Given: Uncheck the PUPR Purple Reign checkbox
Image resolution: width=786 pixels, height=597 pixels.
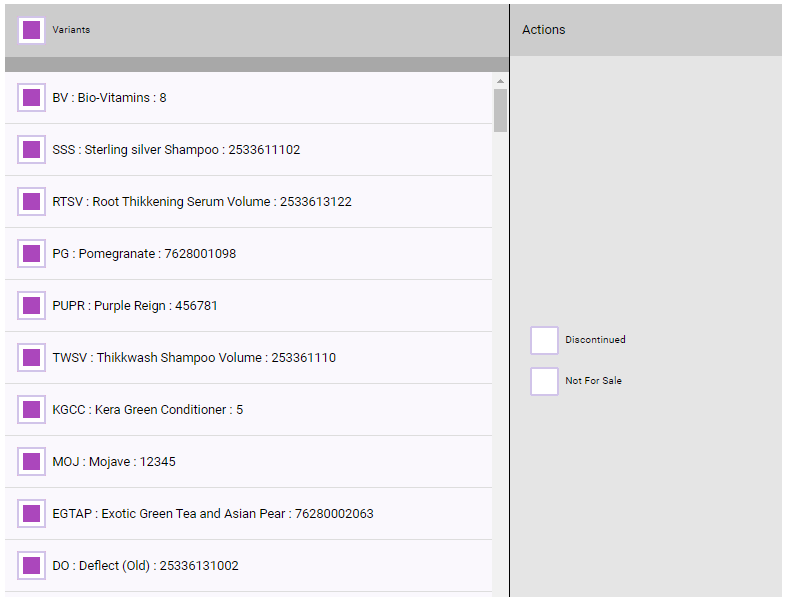Looking at the screenshot, I should click(31, 306).
